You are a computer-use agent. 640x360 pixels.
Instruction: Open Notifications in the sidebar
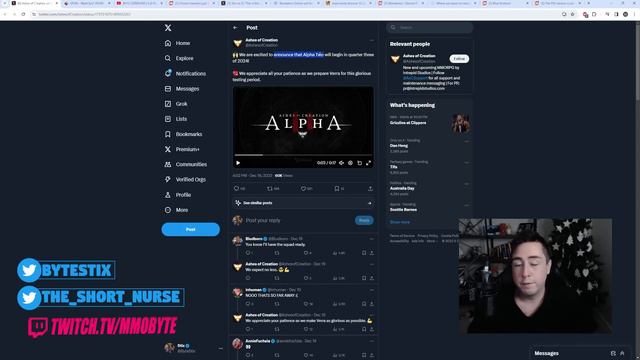pyautogui.click(x=185, y=73)
